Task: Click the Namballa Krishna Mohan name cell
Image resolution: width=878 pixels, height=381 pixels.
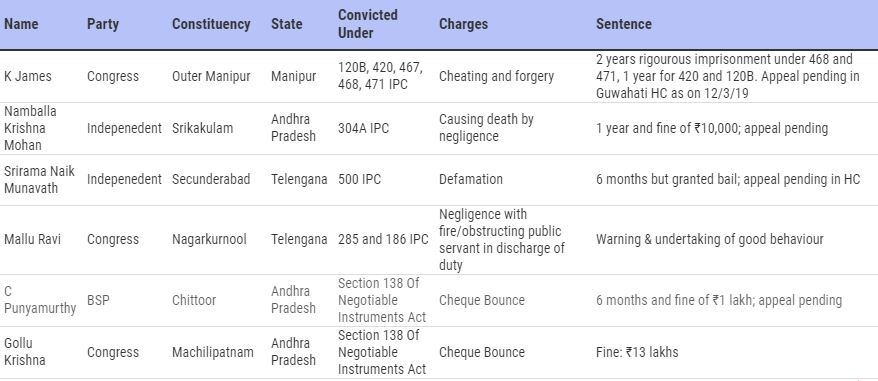Action: pyautogui.click(x=24, y=128)
